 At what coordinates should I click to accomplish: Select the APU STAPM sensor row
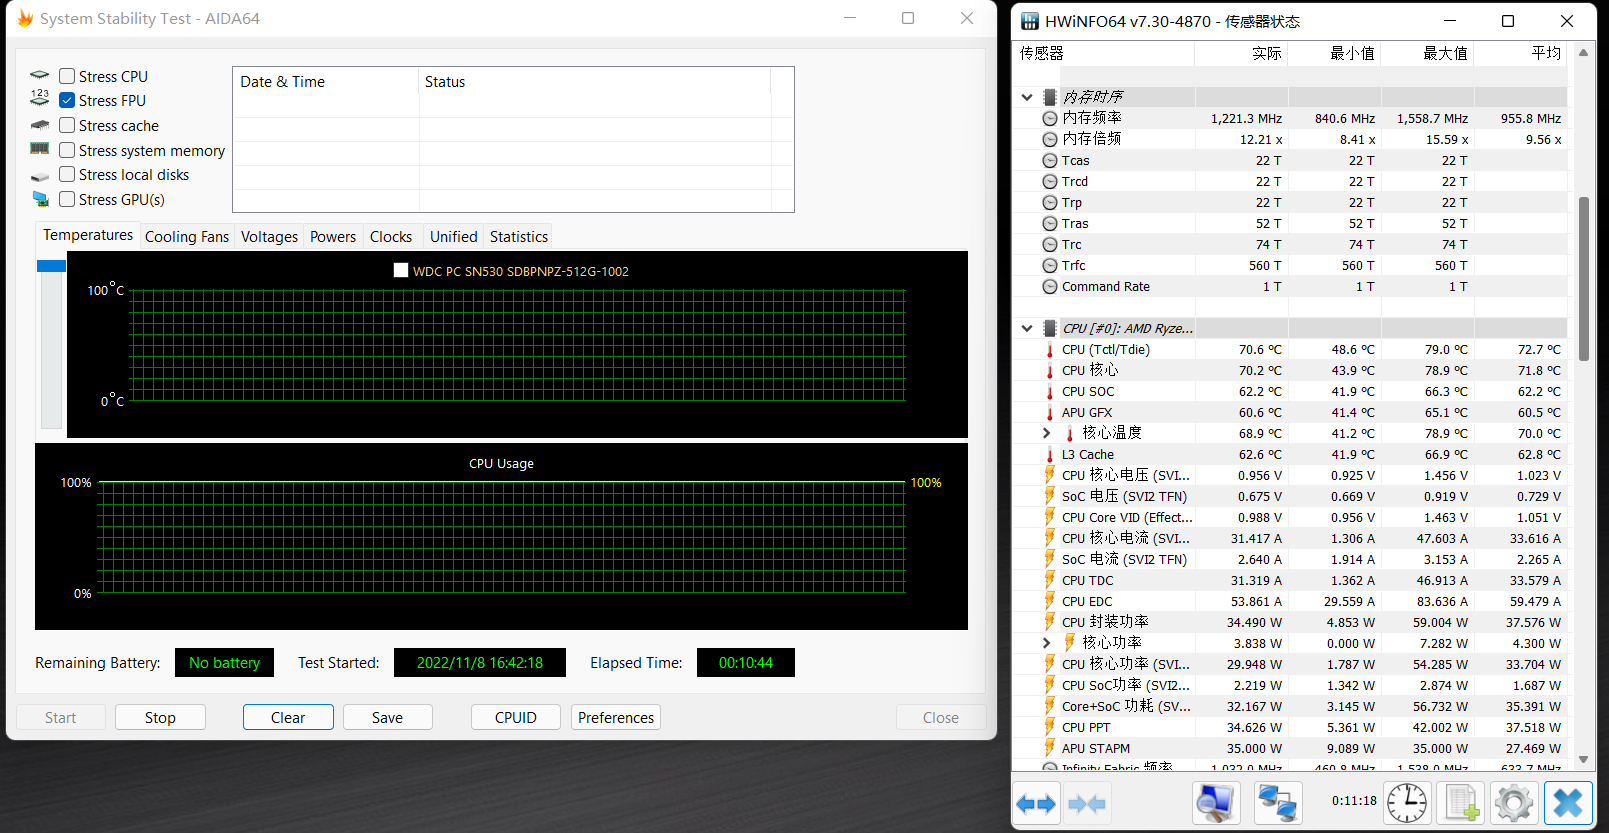coord(1292,748)
